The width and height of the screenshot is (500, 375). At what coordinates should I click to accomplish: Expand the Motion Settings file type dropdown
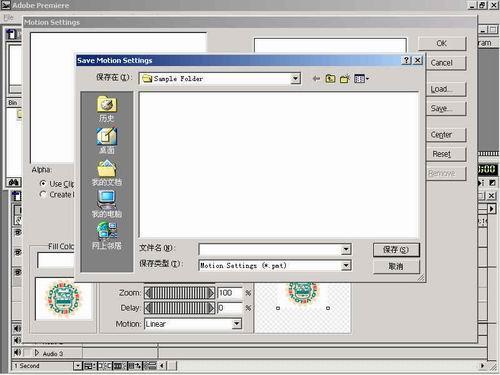click(x=346, y=266)
